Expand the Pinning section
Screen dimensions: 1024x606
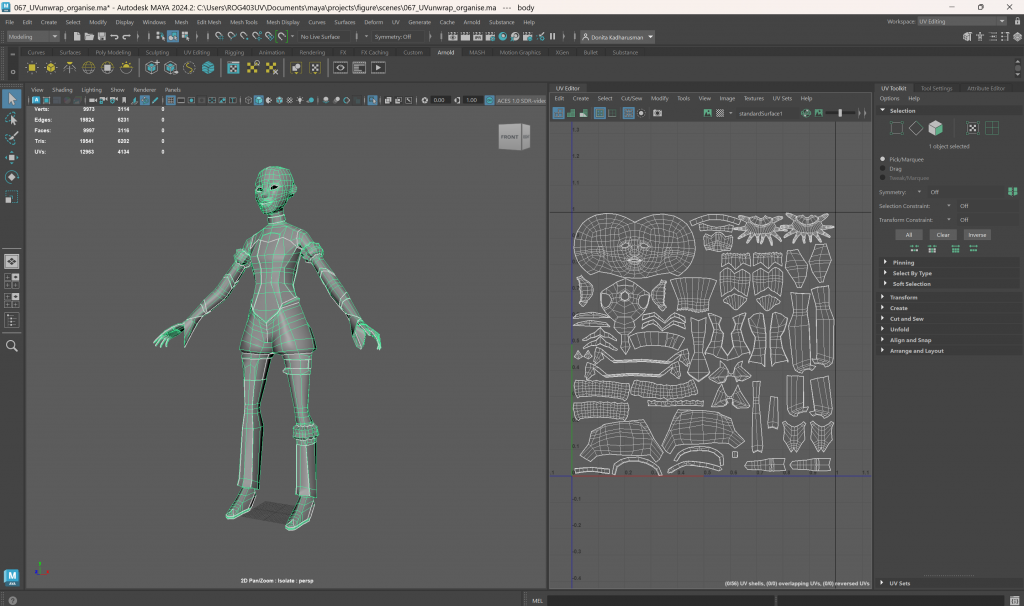[903, 263]
